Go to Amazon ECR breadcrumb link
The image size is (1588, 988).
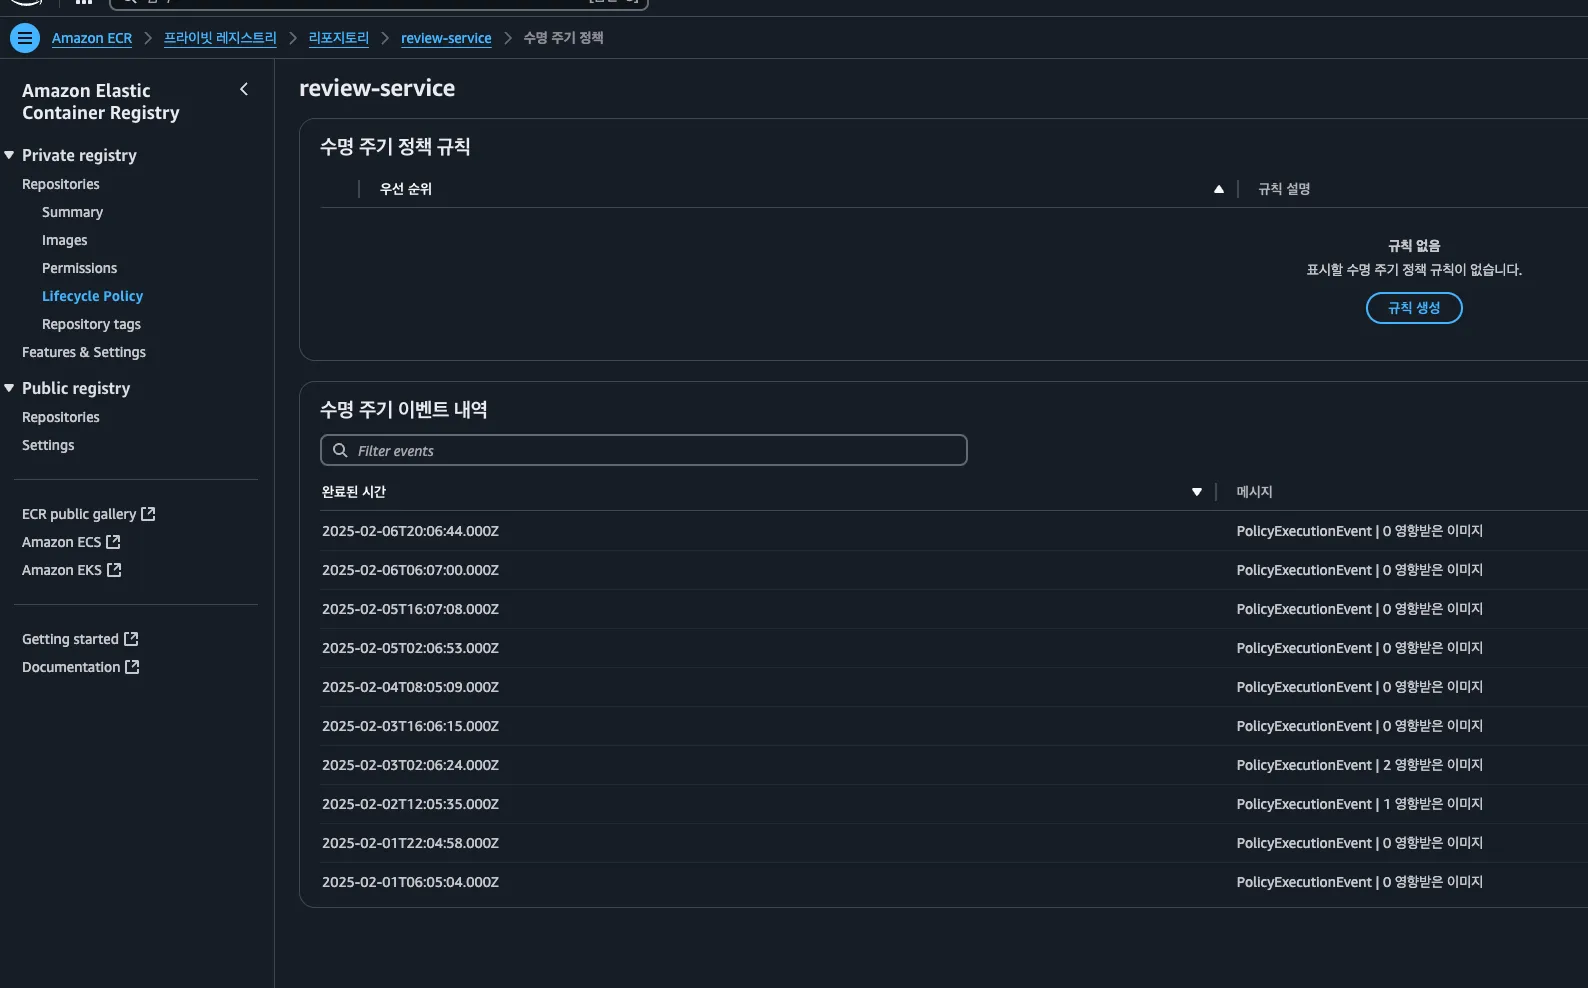(92, 38)
